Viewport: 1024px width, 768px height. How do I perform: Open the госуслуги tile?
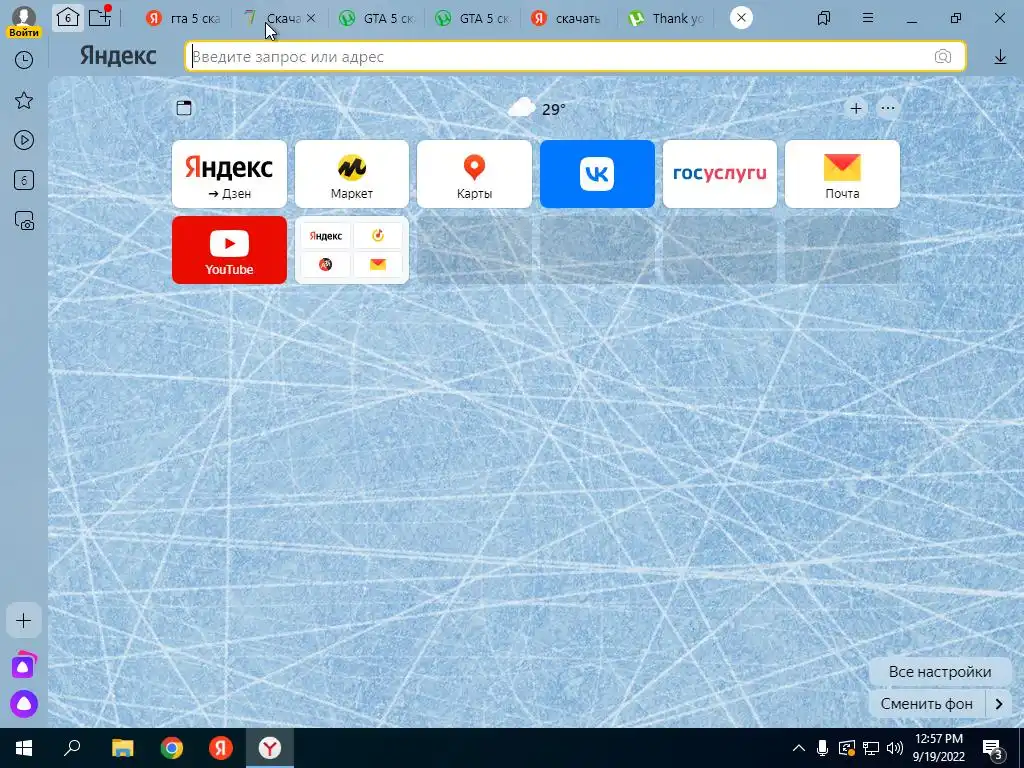(x=720, y=174)
